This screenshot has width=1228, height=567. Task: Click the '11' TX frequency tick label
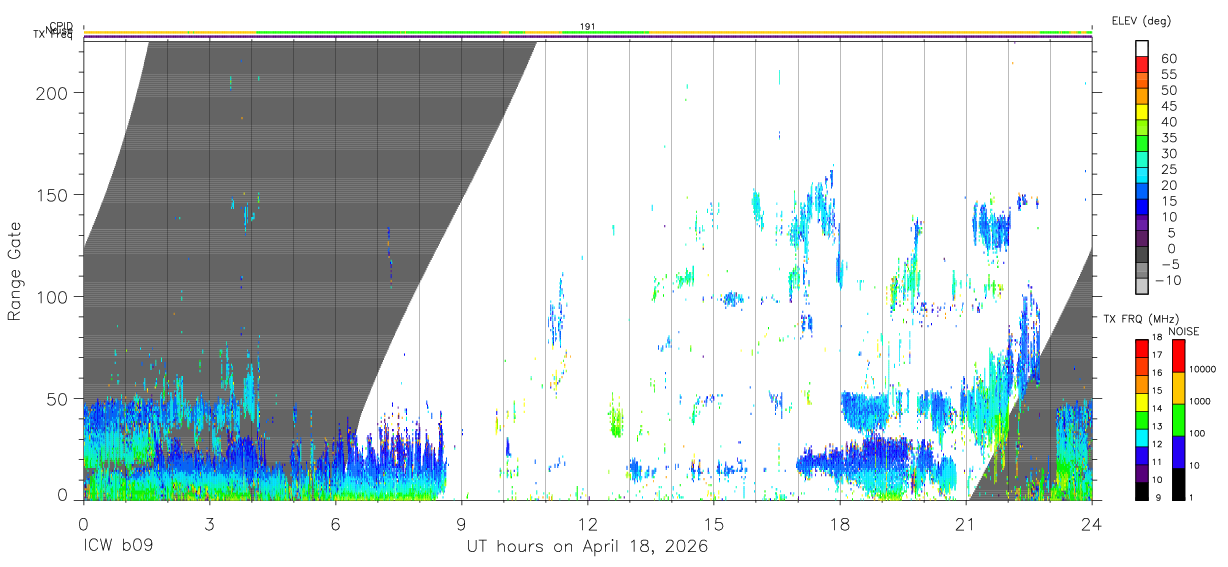pos(1159,463)
